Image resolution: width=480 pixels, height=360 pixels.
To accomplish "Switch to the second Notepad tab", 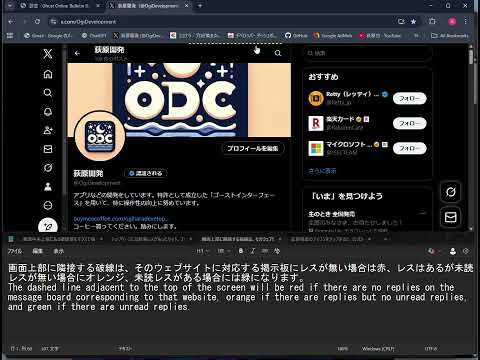I will click(x=148, y=239).
